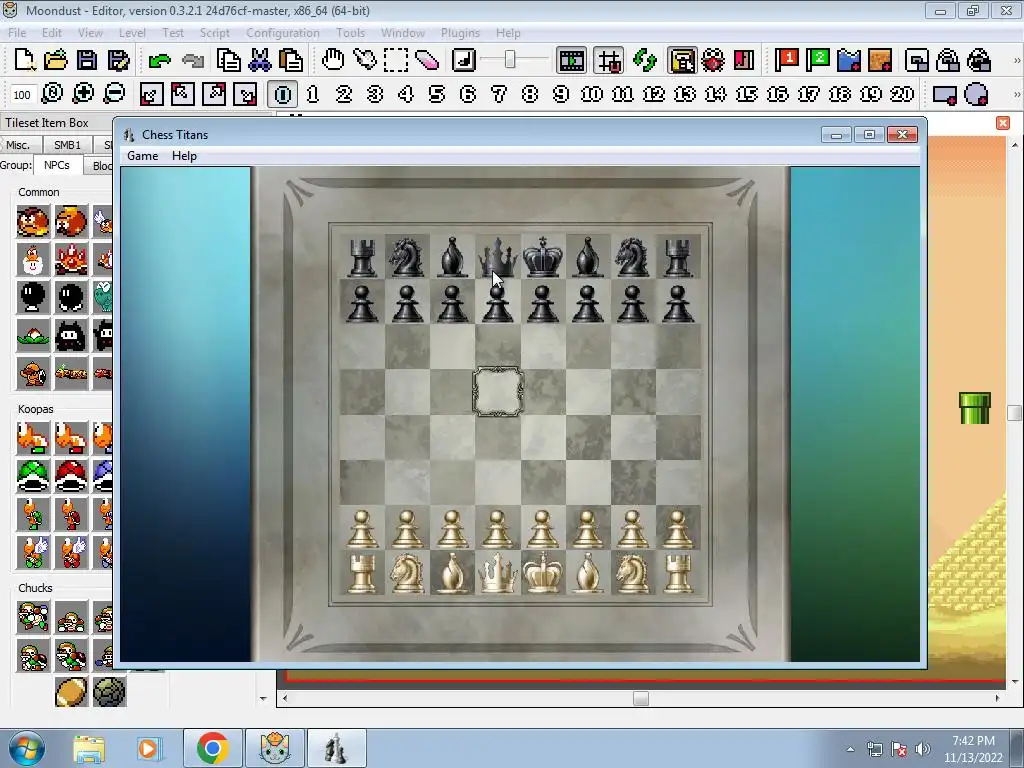Click the white queen chess piece
The width and height of the screenshot is (1024, 768).
pos(498,573)
